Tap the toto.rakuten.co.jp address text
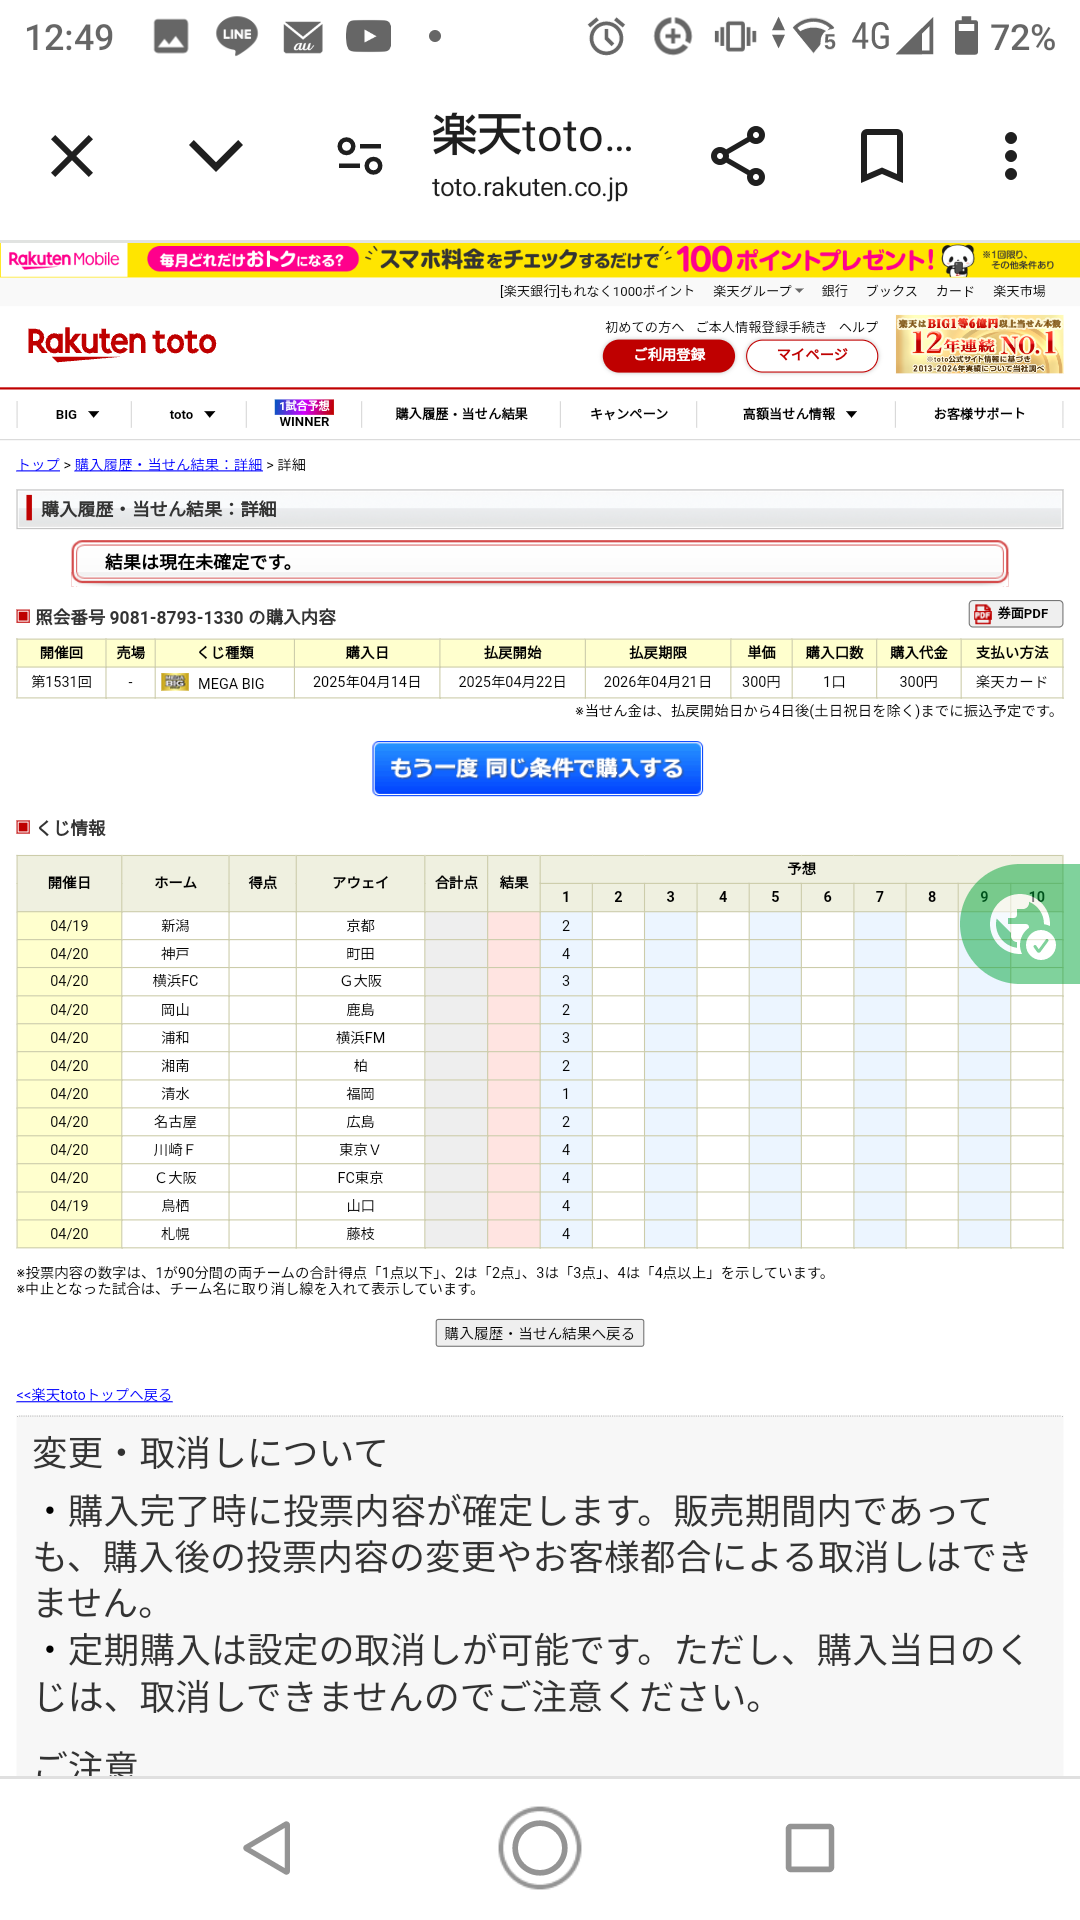Screen dimensions: 1080x1920 point(530,187)
